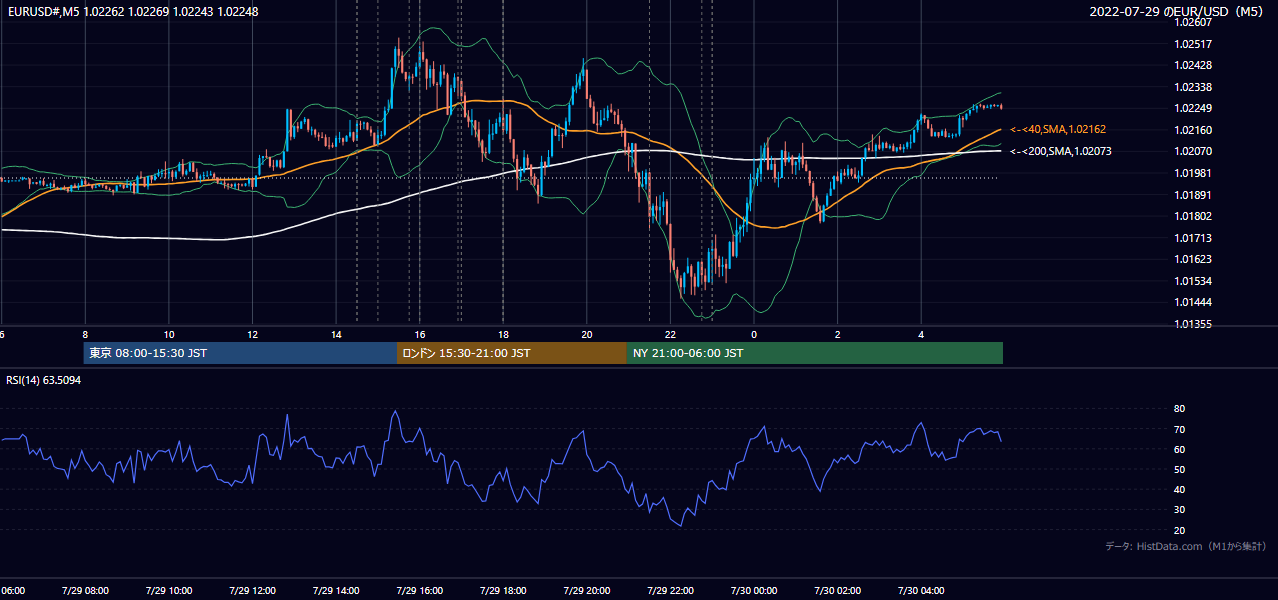
Task: Click price axis label 1.01534
Action: (1194, 281)
